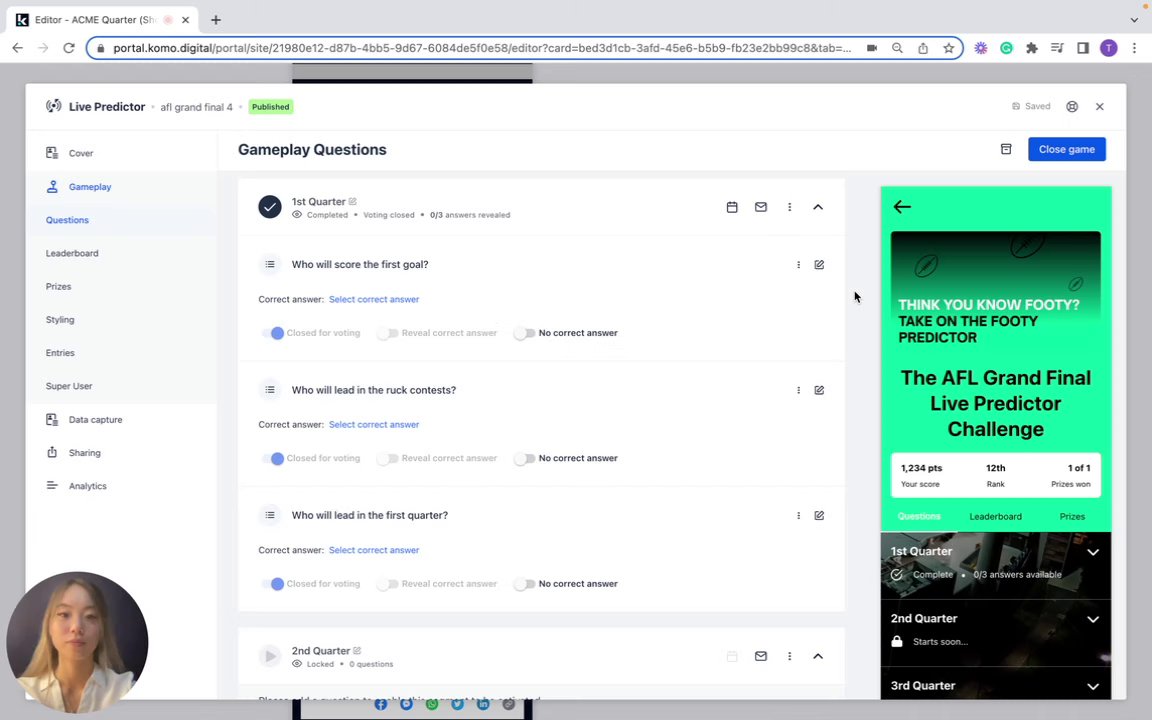Open the browser extensions puzzle icon
The image size is (1152, 720).
1032,48
